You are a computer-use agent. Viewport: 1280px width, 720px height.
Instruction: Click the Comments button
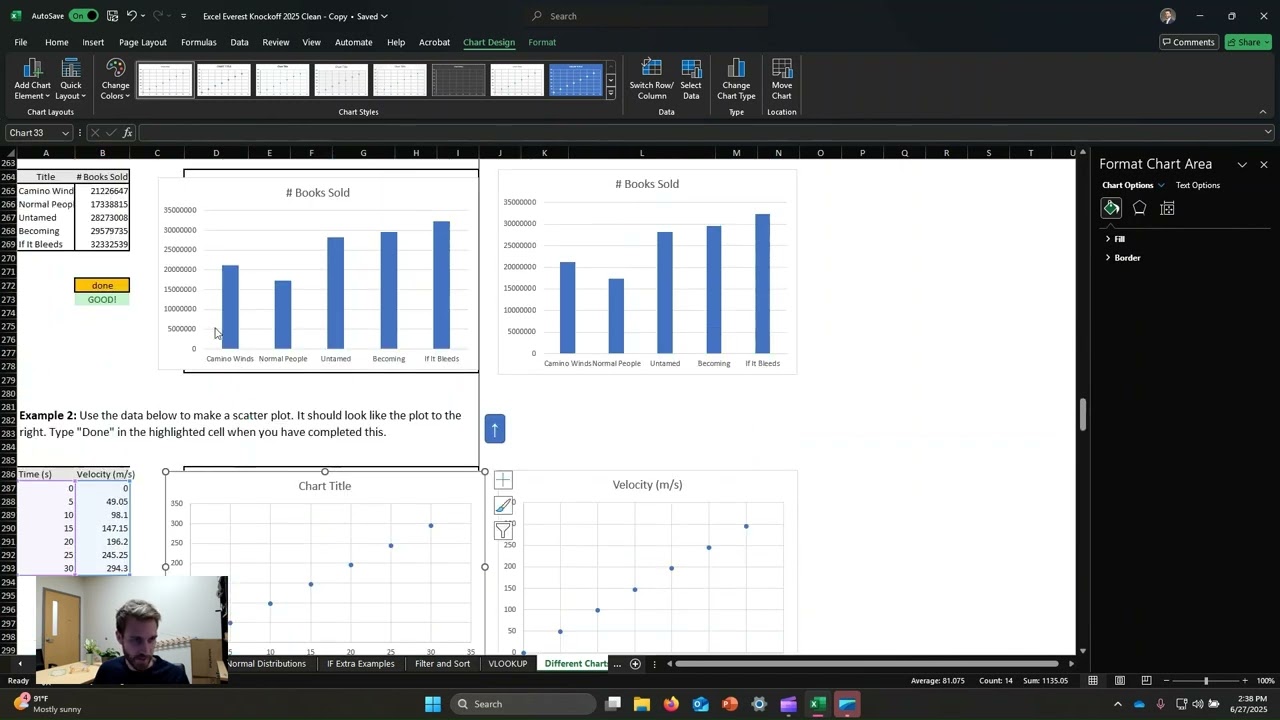(x=1188, y=42)
